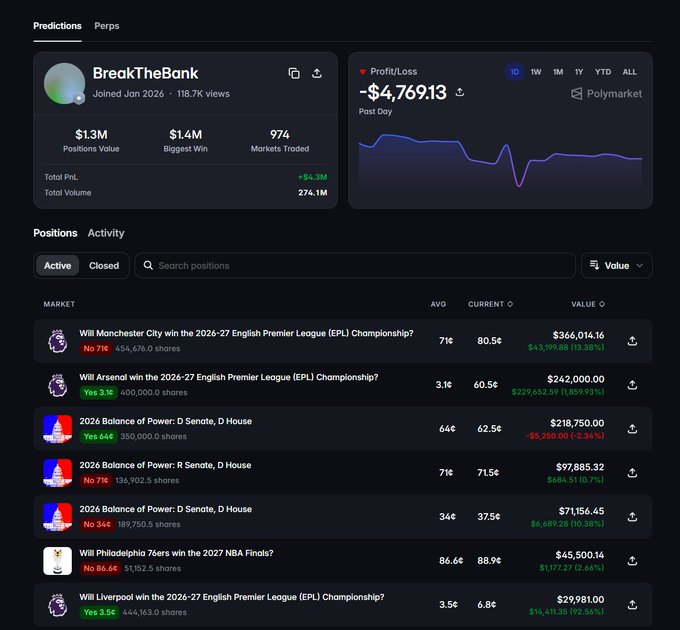
Task: Open Philadelphia 76ers NBA Finals market
Action: (x=176, y=553)
